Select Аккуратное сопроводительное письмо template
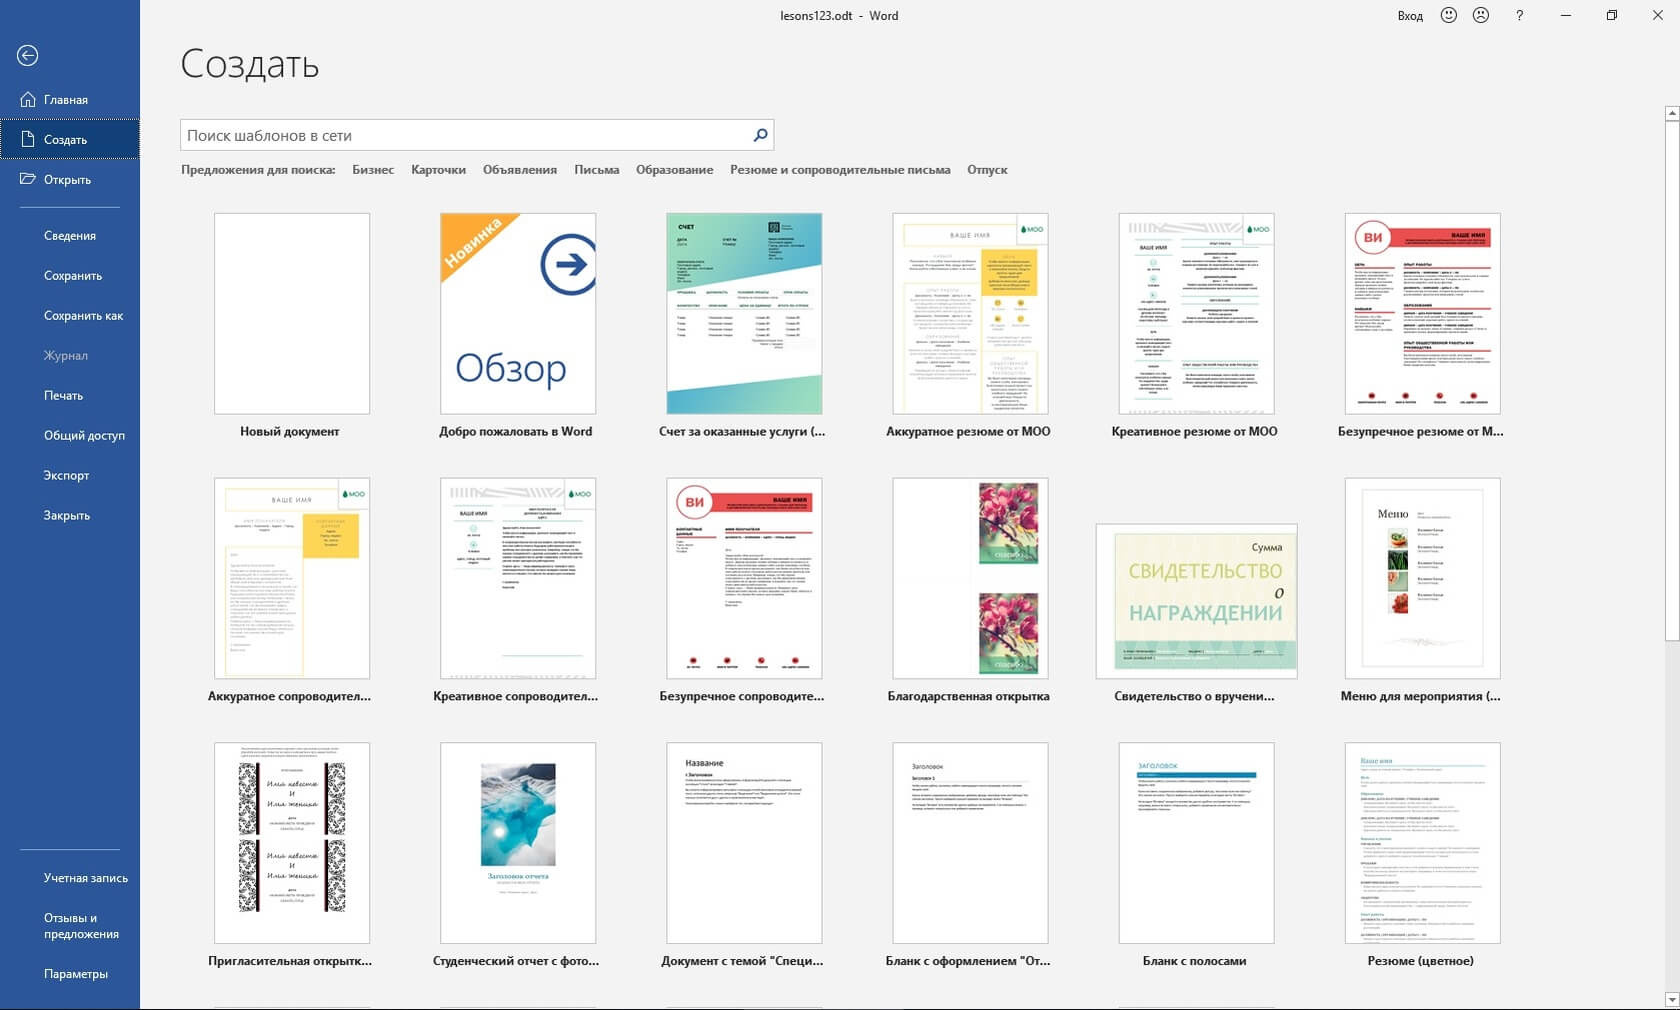The height and width of the screenshot is (1010, 1680). tap(292, 578)
